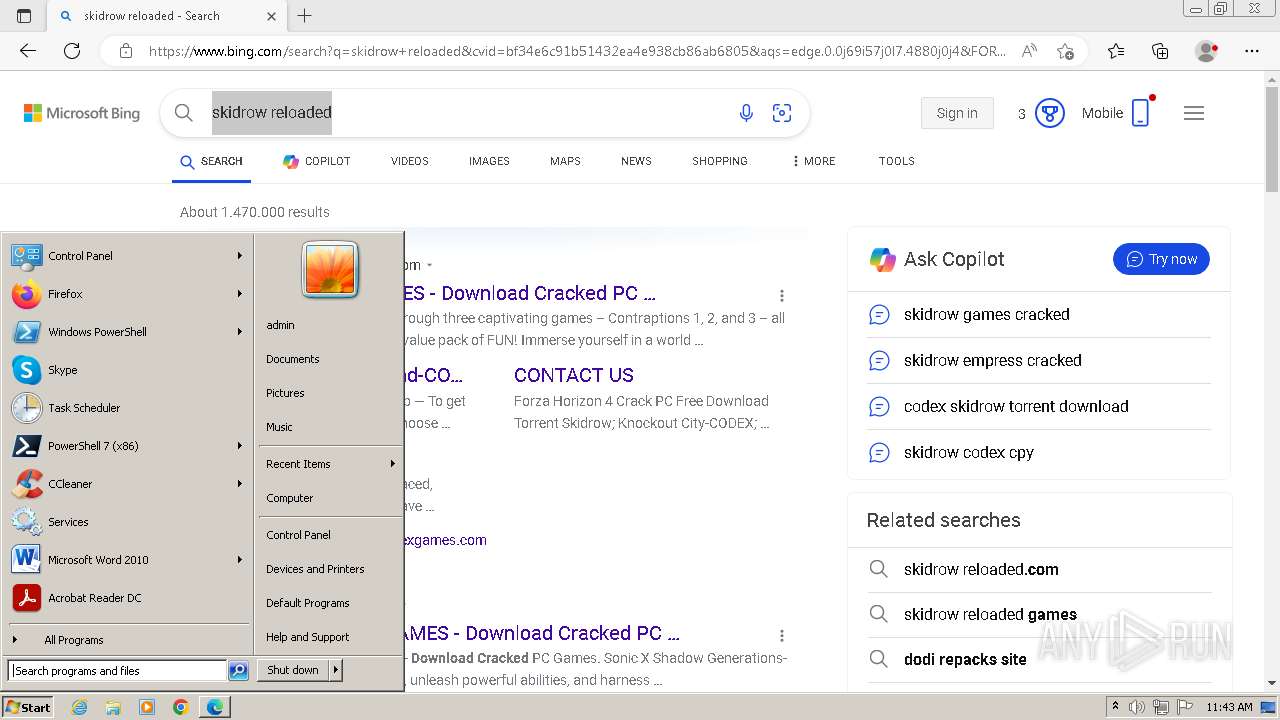
Task: Select 'skidrow codex cpy' suggestion
Action: click(969, 452)
